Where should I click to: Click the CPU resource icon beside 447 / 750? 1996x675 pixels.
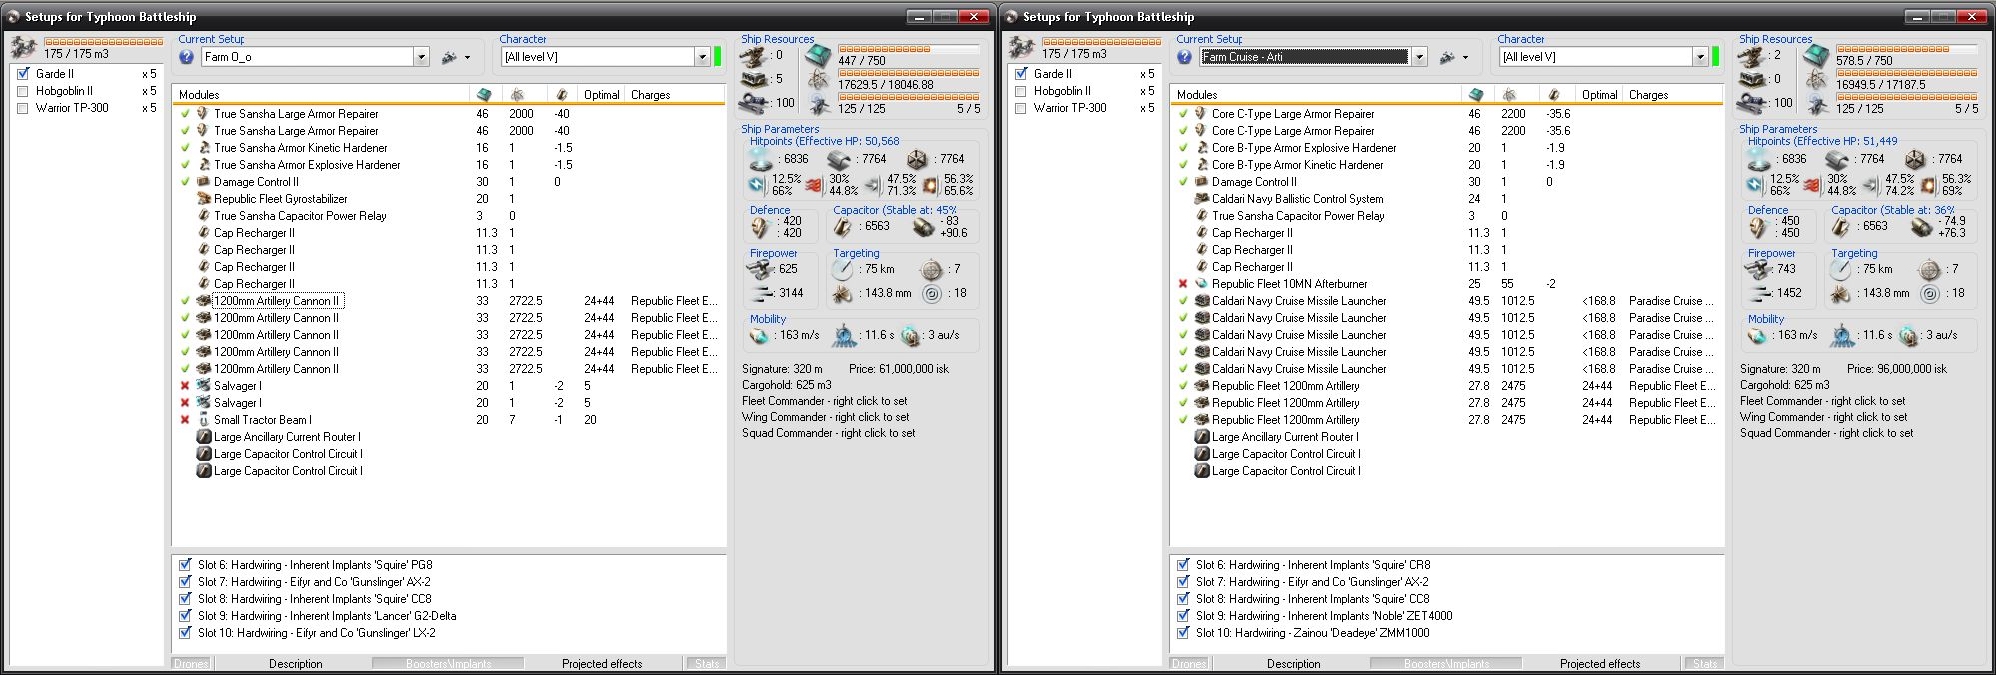click(x=819, y=55)
